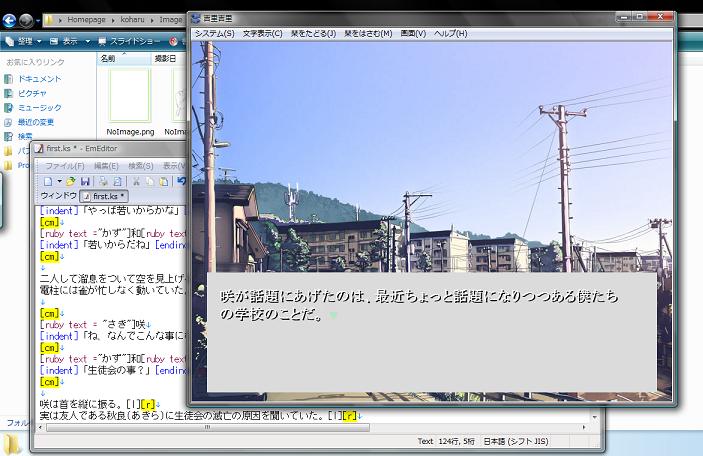Image resolution: width=703 pixels, height=456 pixels.
Task: Click '124行, 5桁' position in status bar
Action: pyautogui.click(x=456, y=441)
